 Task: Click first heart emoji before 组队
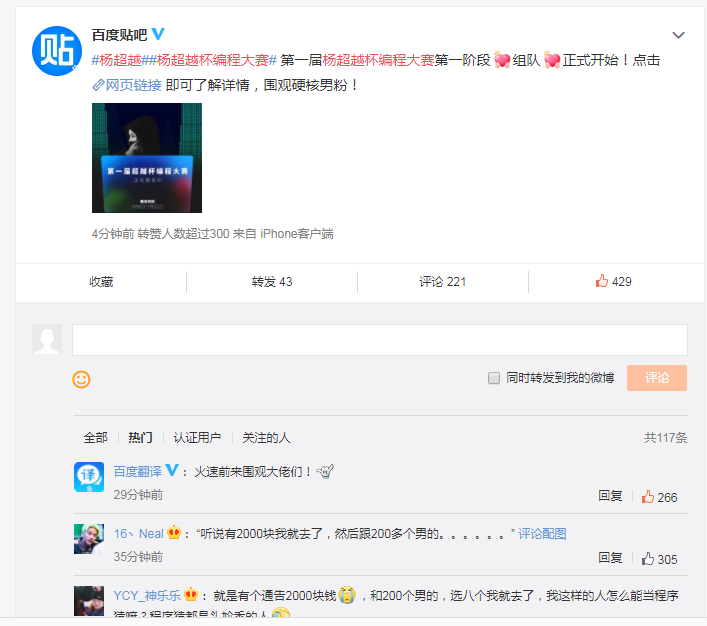502,60
